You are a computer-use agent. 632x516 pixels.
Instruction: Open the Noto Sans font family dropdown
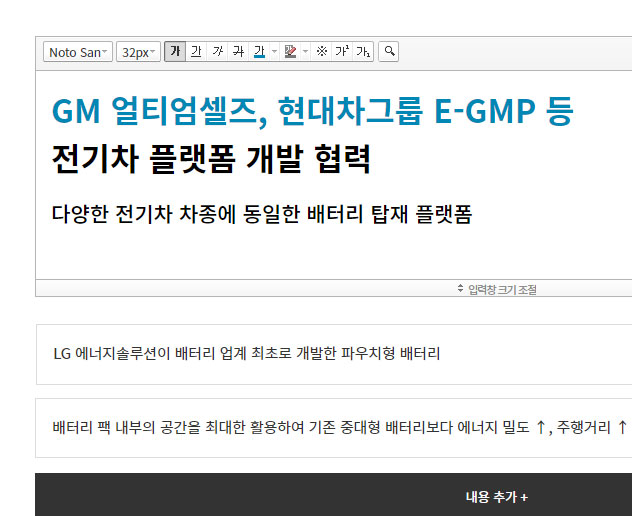78,52
